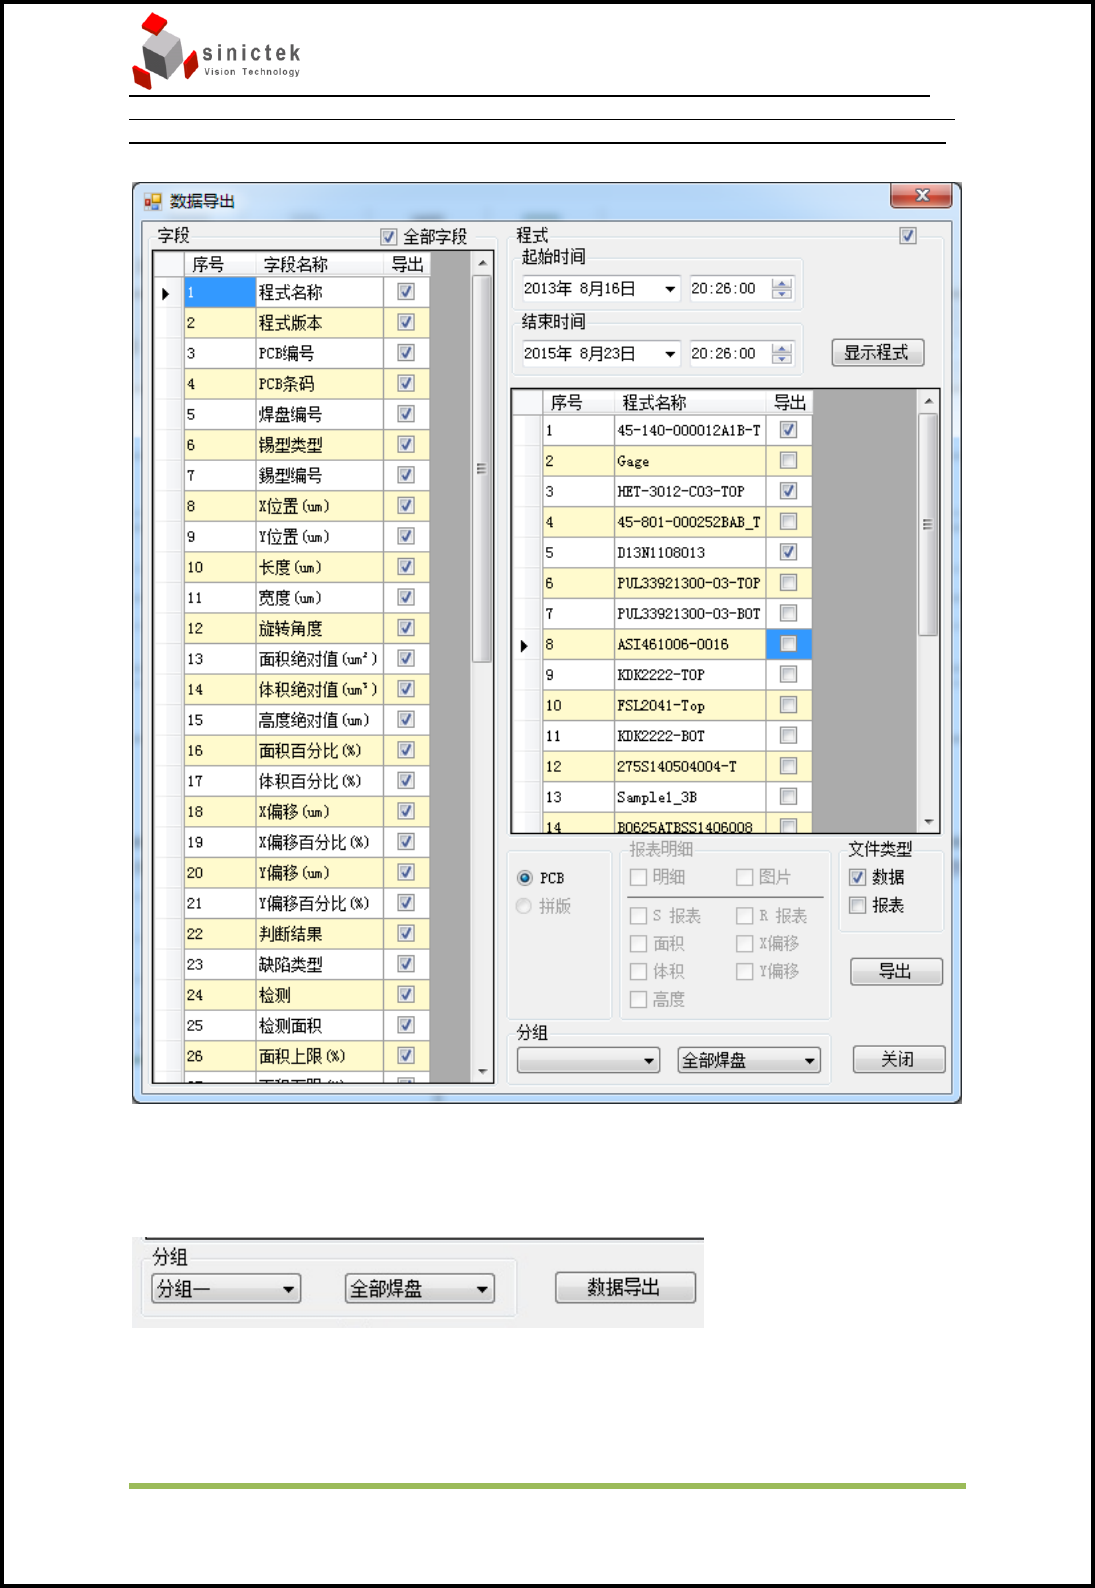Image resolution: width=1095 pixels, height=1588 pixels.
Task: Open the start date 2013年8月16日 dropdown
Action: click(670, 289)
